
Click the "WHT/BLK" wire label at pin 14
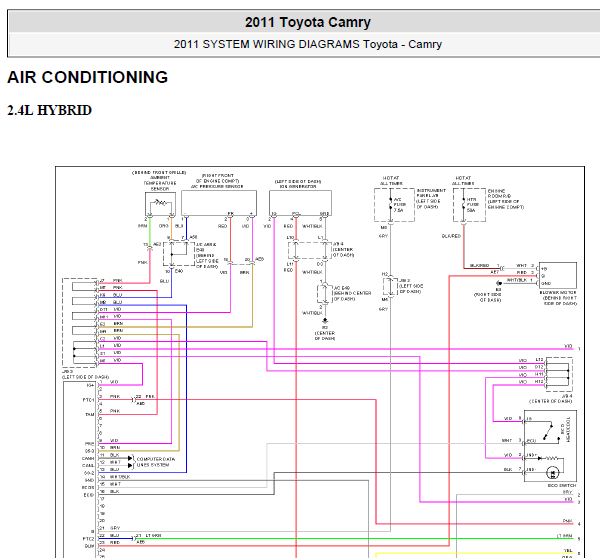(x=120, y=476)
